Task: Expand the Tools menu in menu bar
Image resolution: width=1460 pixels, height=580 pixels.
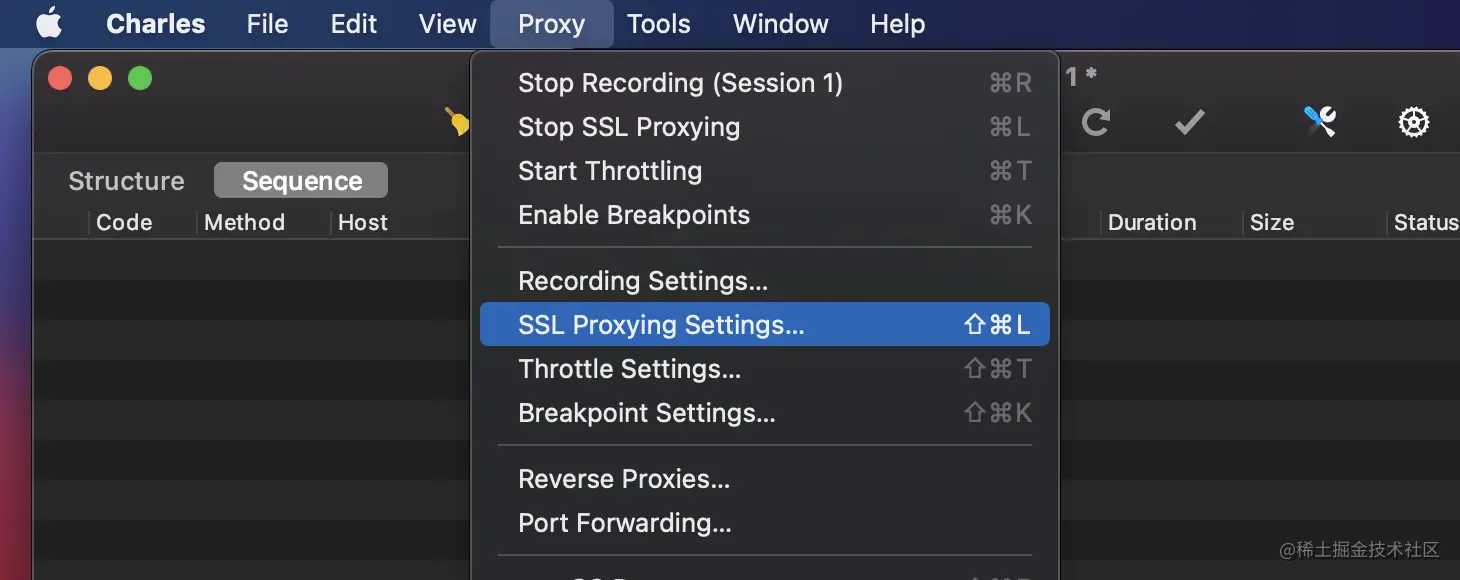Action: [658, 24]
